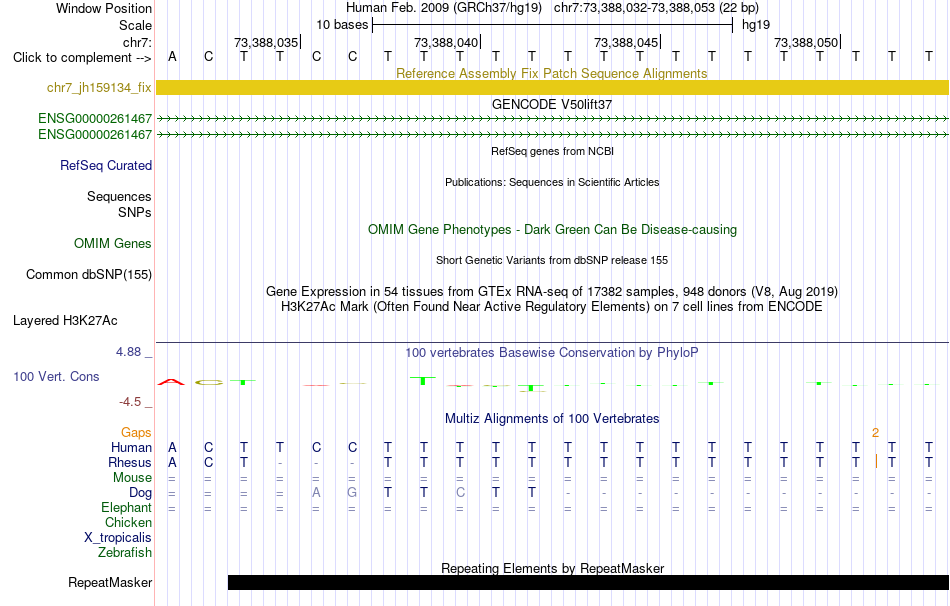
Task: Click OMIM Gene Phenotypes track title
Action: click(552, 230)
